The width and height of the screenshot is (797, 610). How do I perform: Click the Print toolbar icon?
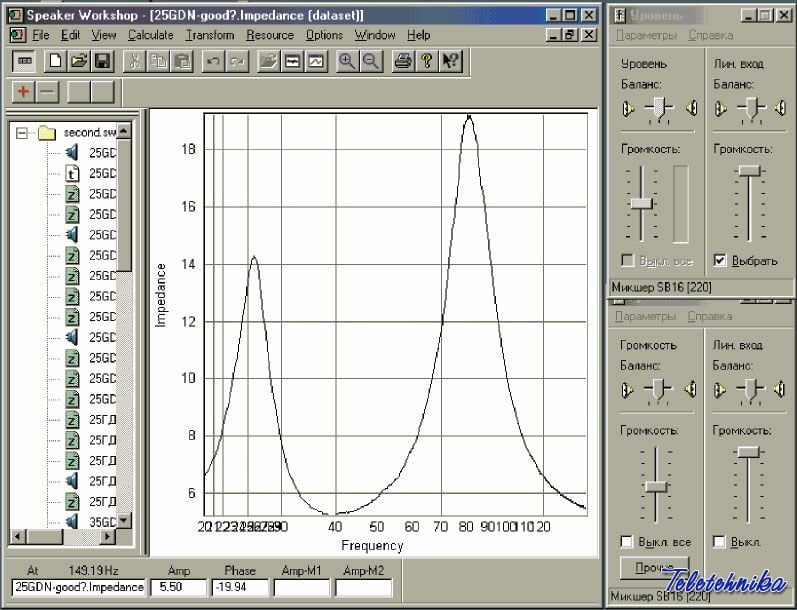coord(402,61)
